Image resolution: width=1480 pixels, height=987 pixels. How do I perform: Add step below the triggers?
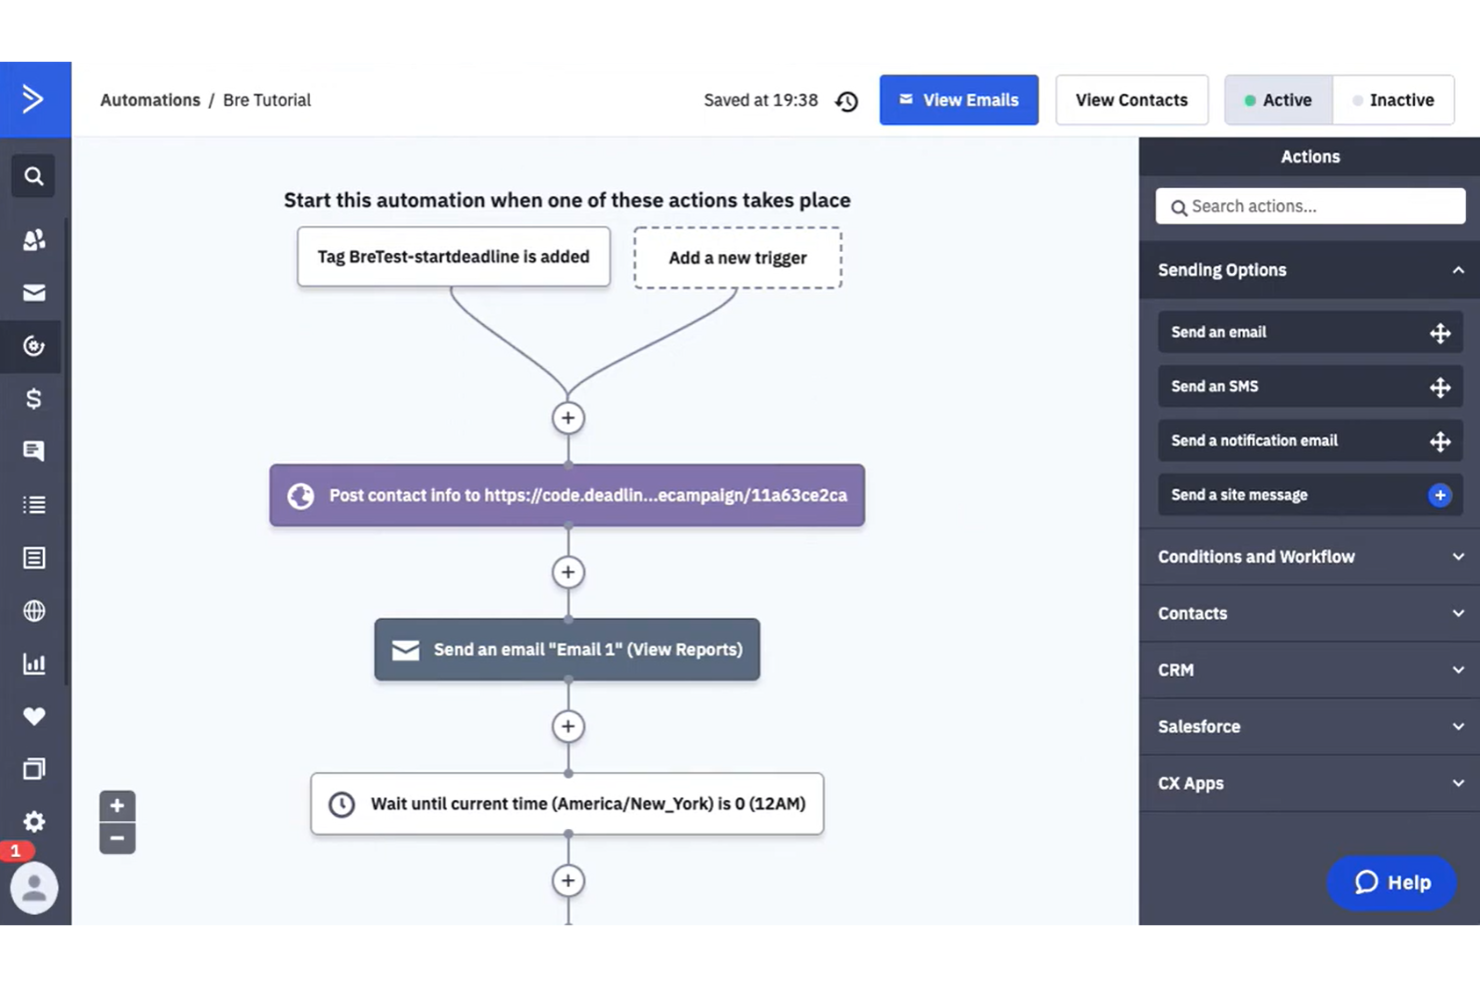[568, 418]
